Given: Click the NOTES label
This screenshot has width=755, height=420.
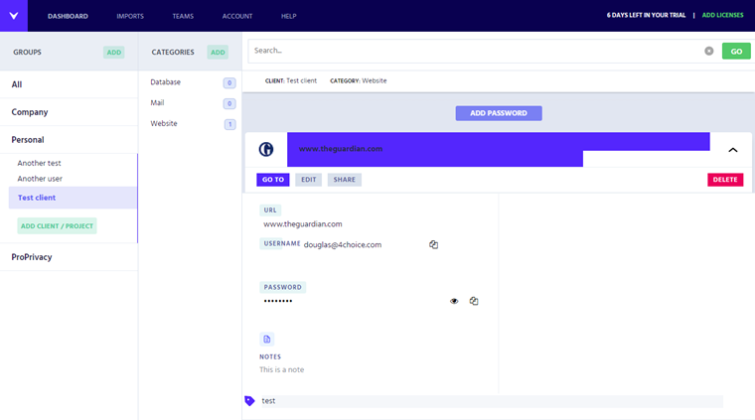Looking at the screenshot, I should [x=270, y=357].
